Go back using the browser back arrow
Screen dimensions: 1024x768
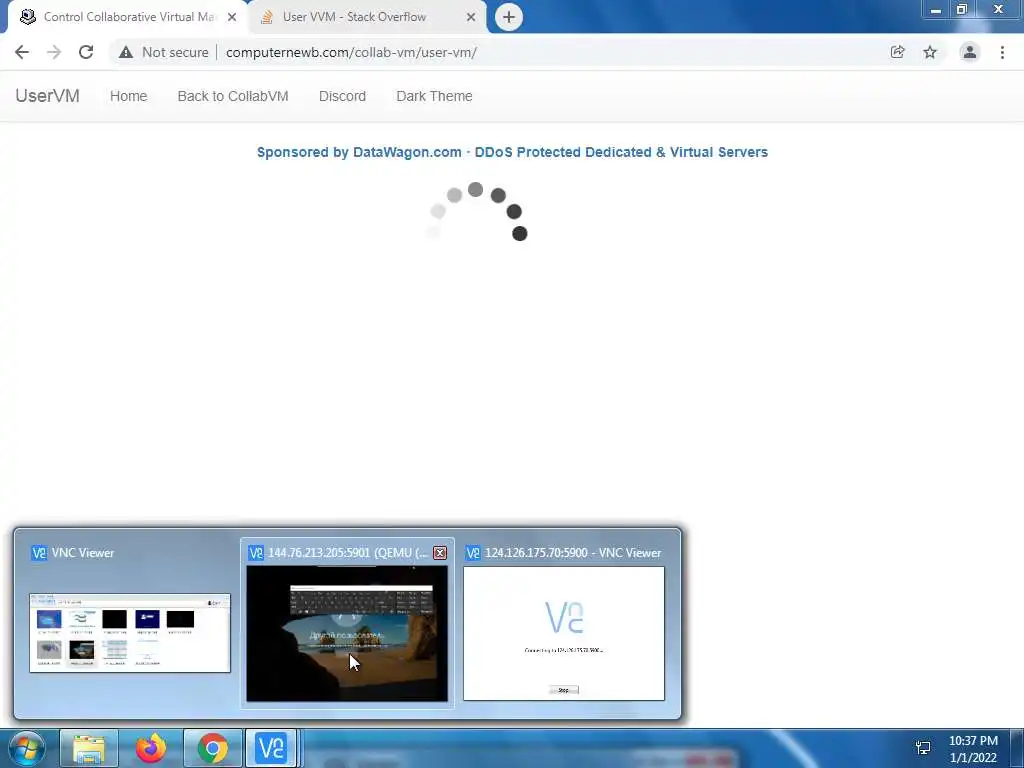pyautogui.click(x=22, y=52)
